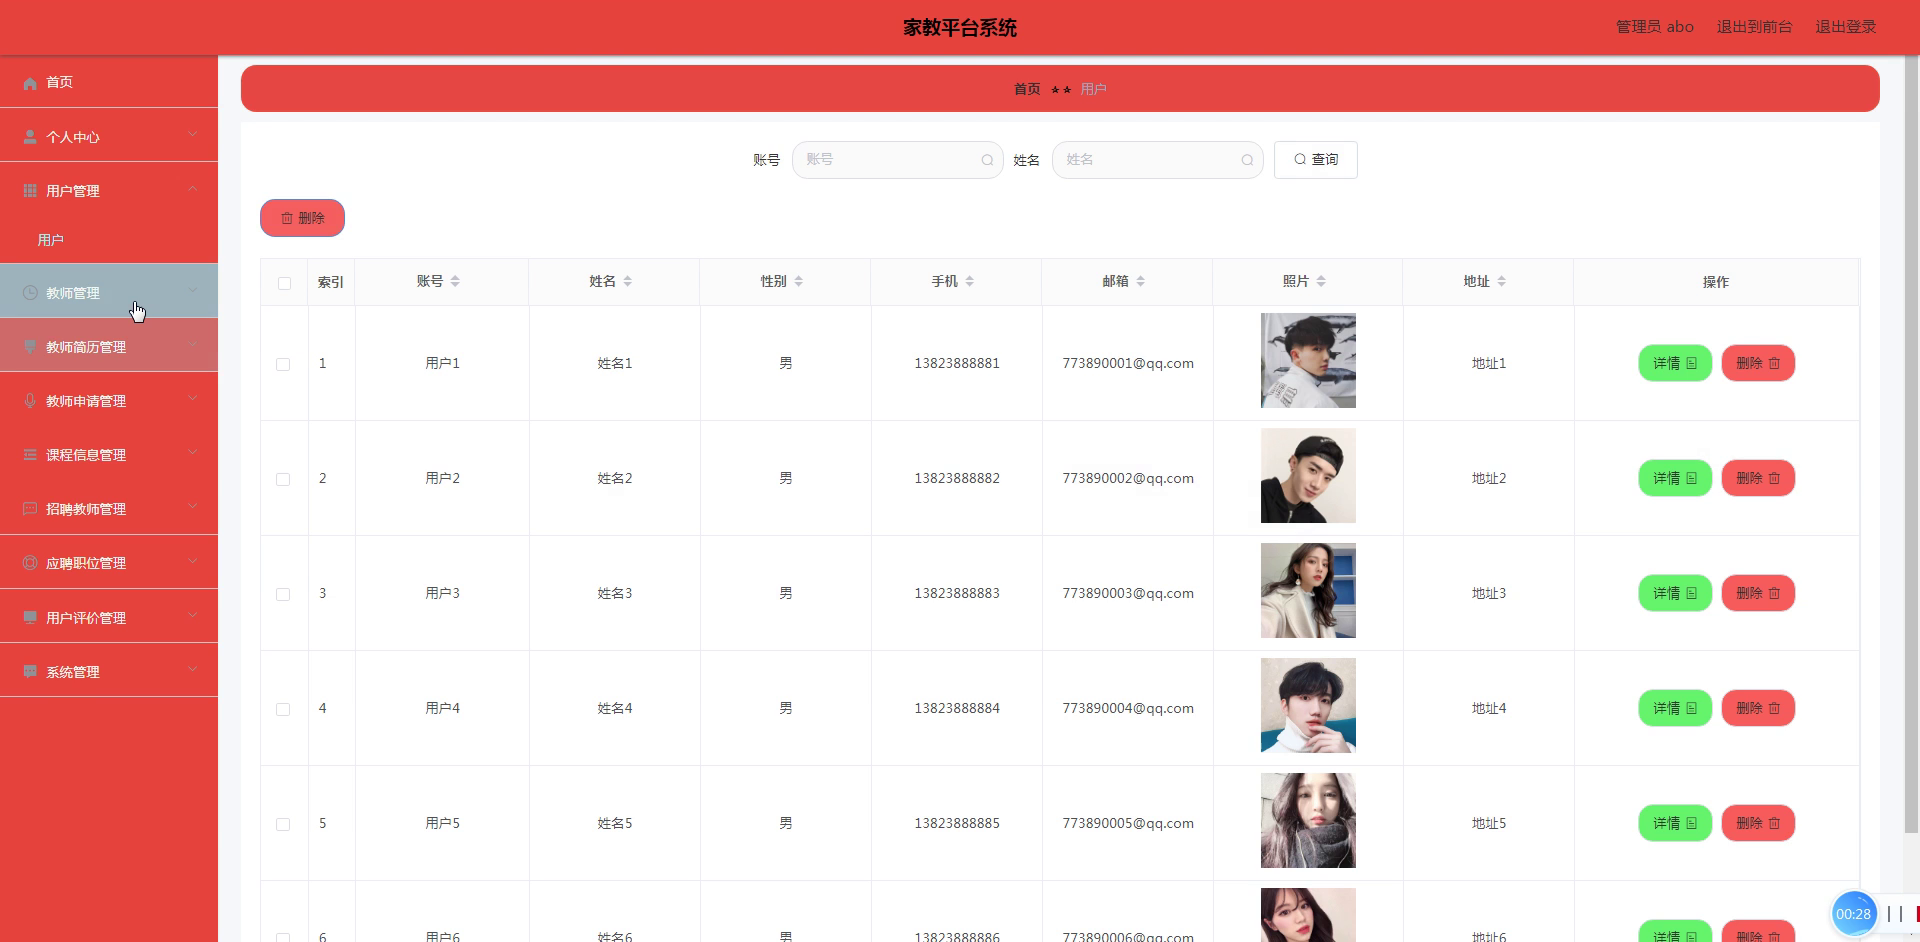Click email 773890002@qq.com cell
Image resolution: width=1920 pixels, height=942 pixels.
point(1128,478)
